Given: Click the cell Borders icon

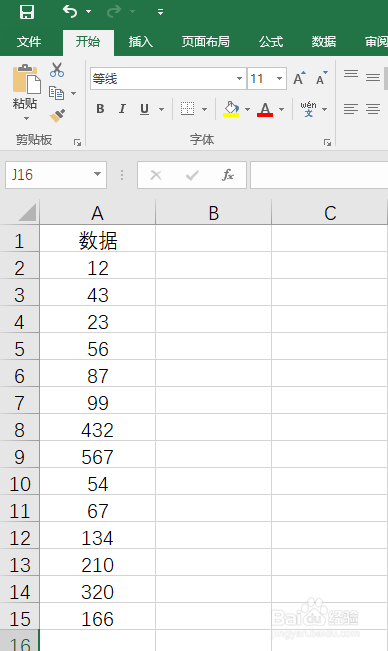Looking at the screenshot, I should [x=188, y=109].
